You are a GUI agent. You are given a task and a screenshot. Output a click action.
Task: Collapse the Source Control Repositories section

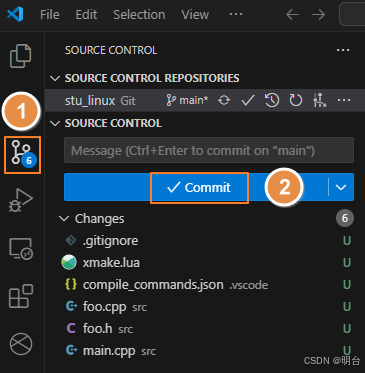(x=55, y=78)
